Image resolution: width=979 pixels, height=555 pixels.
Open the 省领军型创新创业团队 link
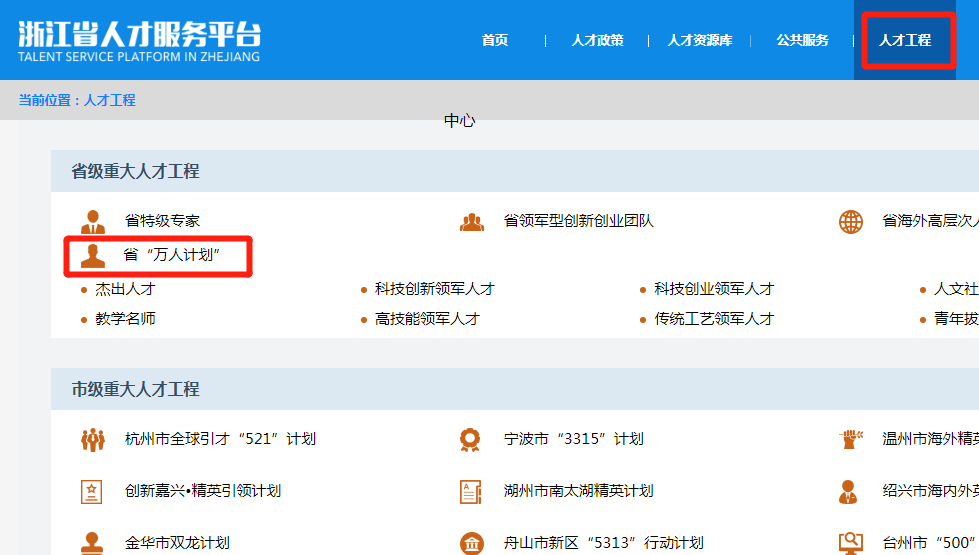pyautogui.click(x=579, y=221)
